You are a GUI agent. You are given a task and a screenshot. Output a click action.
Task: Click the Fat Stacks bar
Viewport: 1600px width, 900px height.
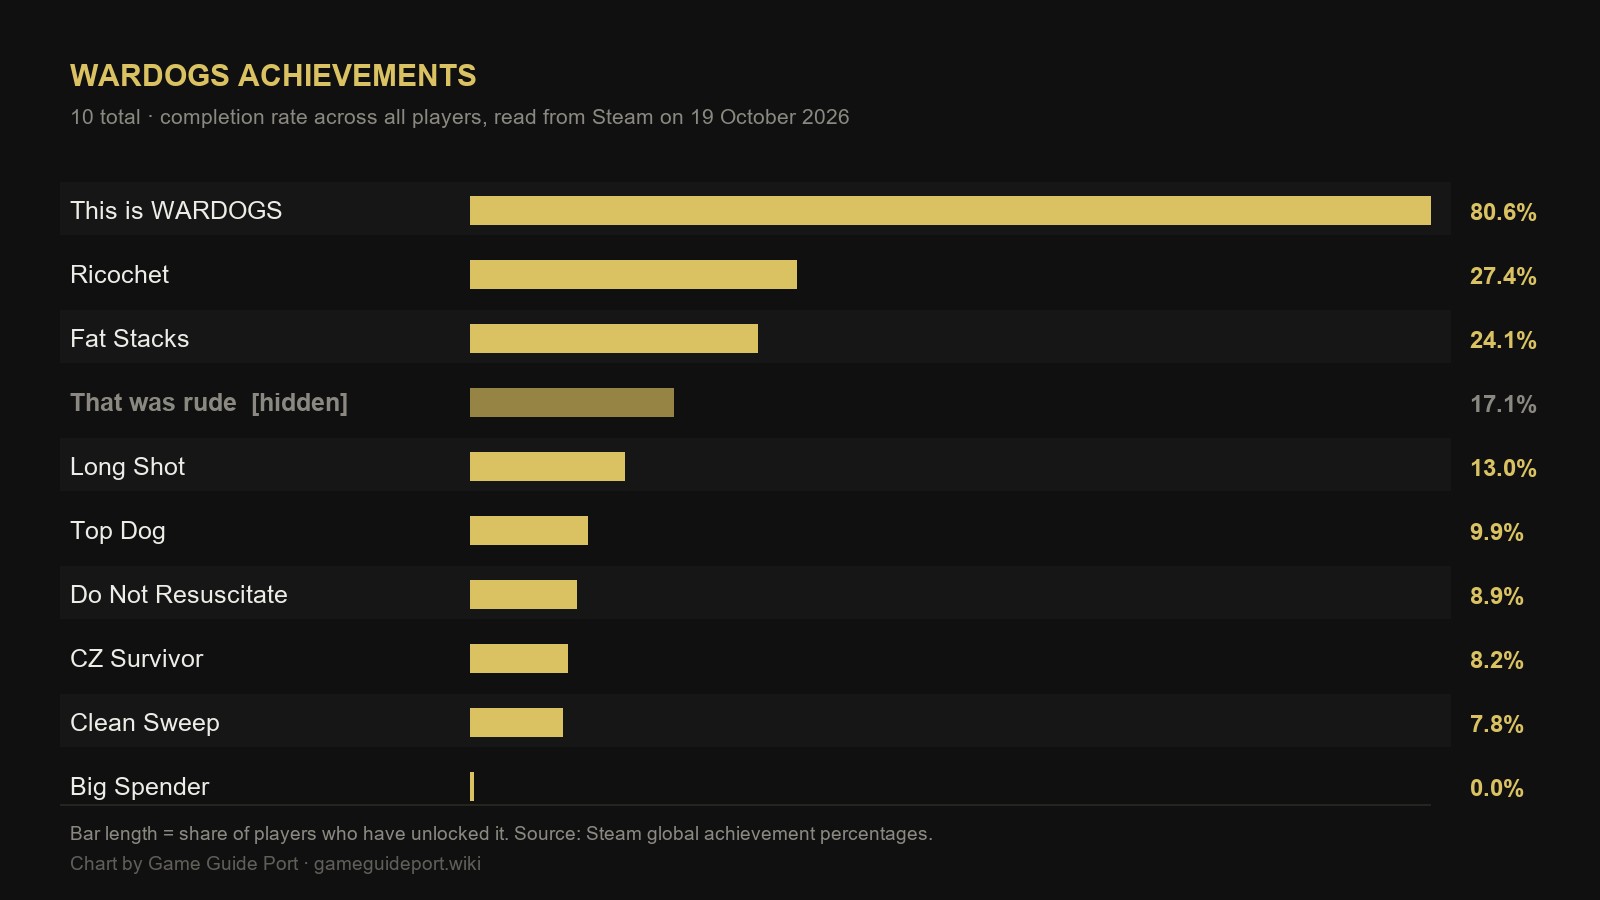[614, 339]
